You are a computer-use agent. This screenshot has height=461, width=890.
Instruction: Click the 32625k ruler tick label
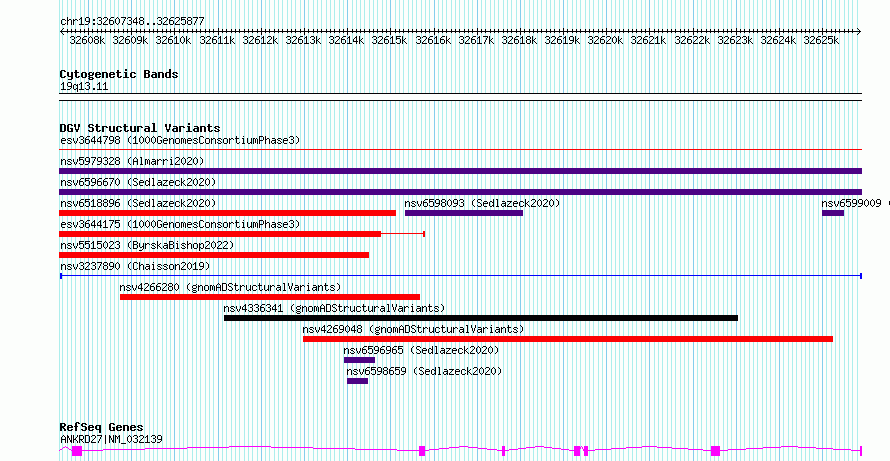[821, 40]
